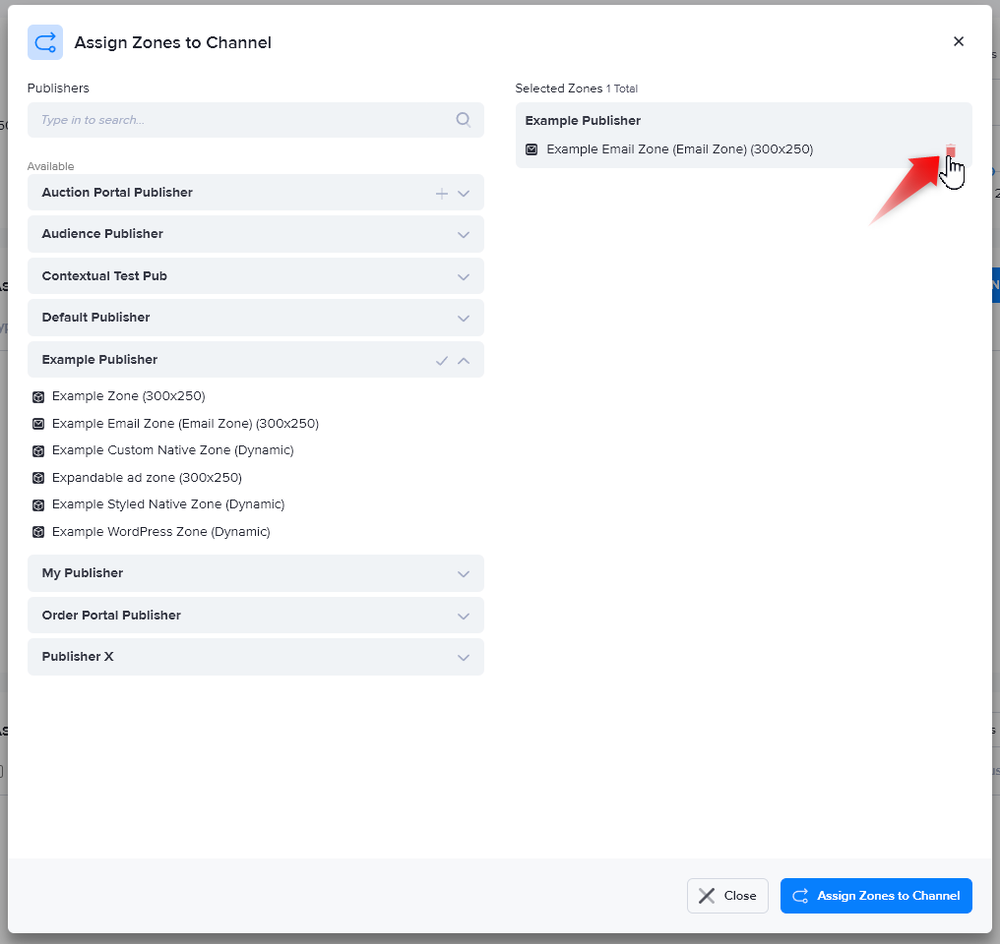1000x944 pixels.
Task: Select available Example Email Zone (Email Zone) (300x250)
Action: click(185, 424)
